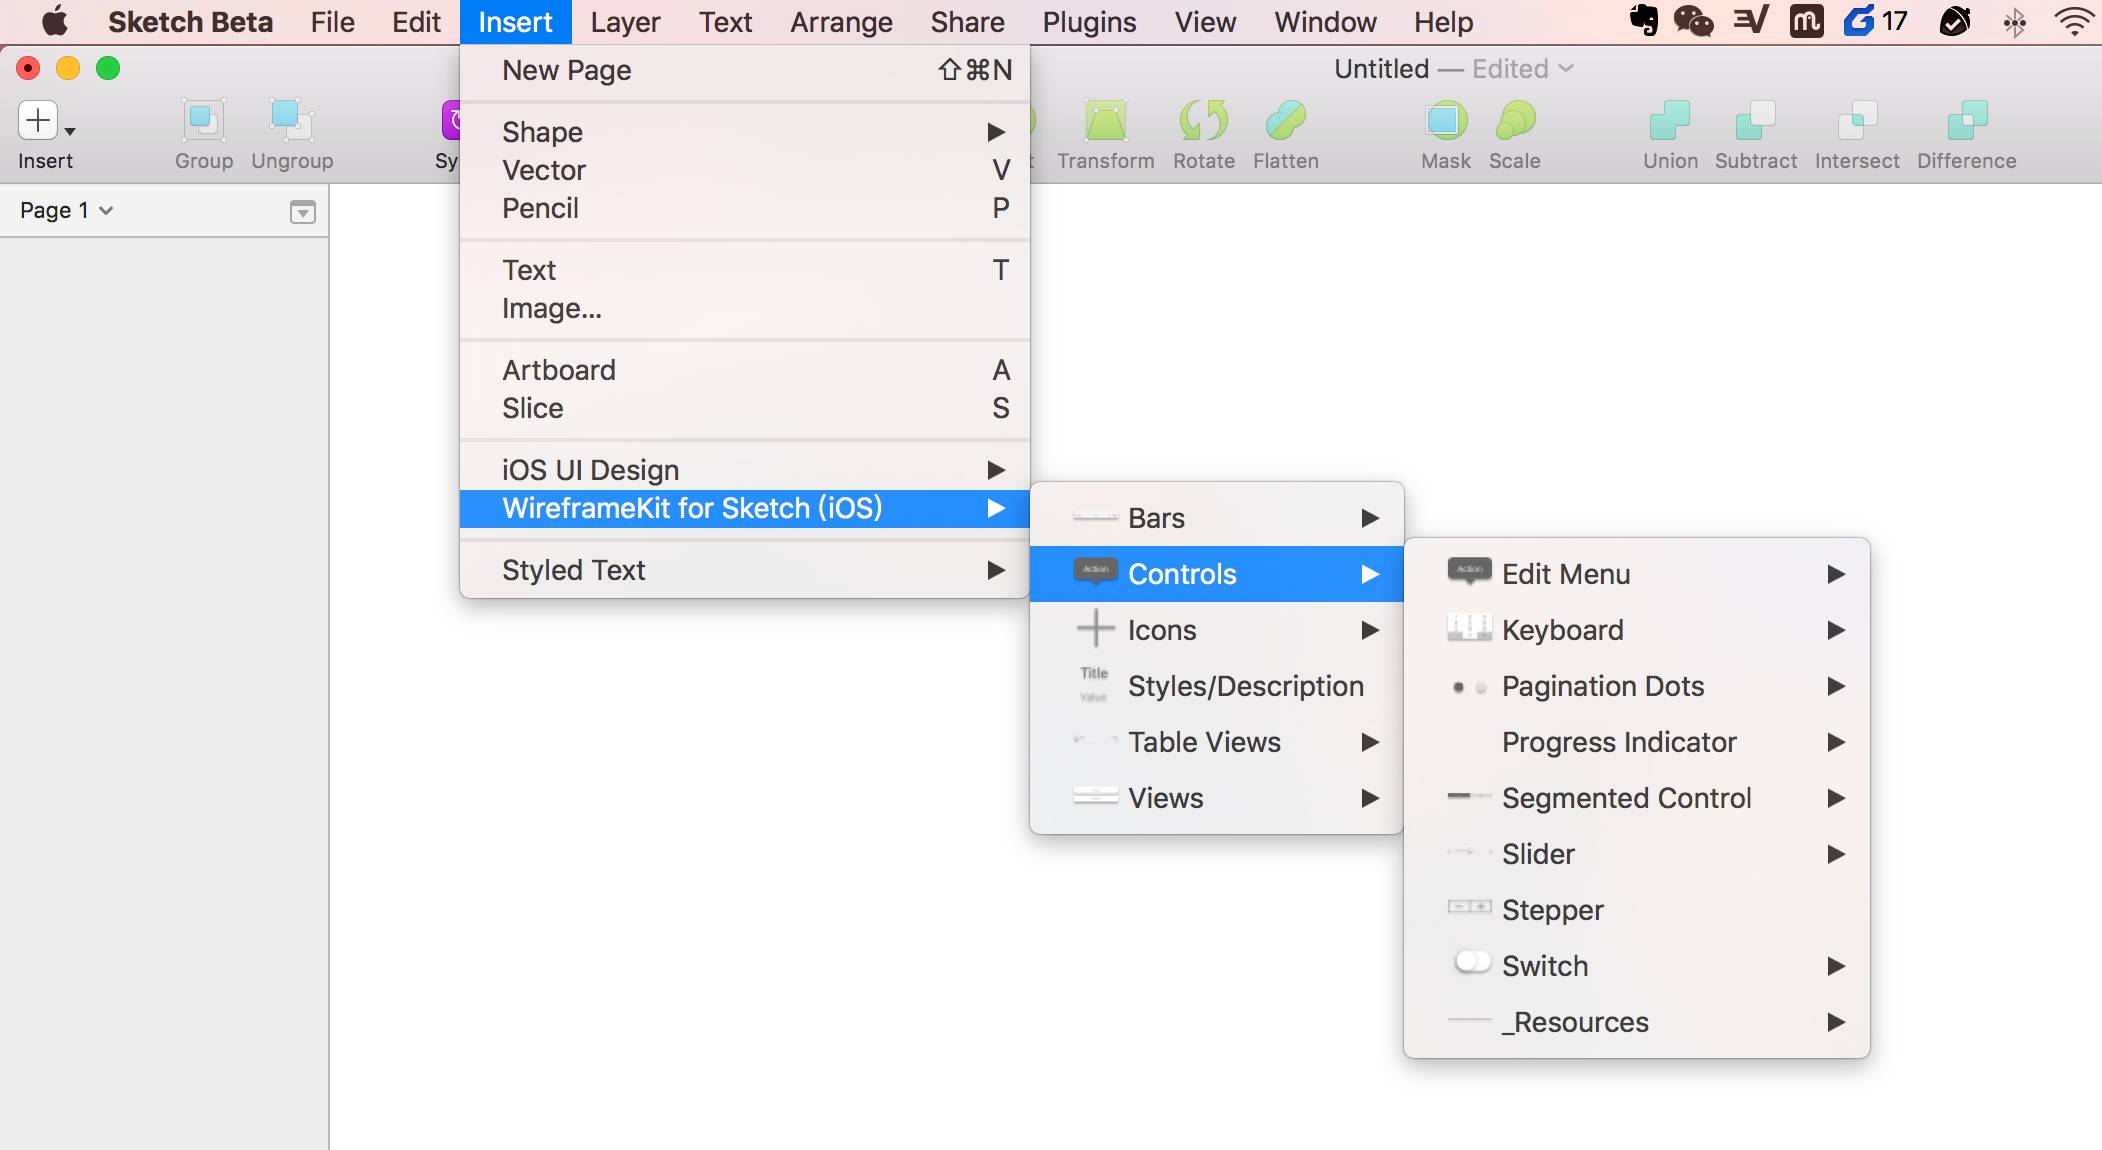Open the Window menu
This screenshot has width=2102, height=1150.
coord(1325,22)
